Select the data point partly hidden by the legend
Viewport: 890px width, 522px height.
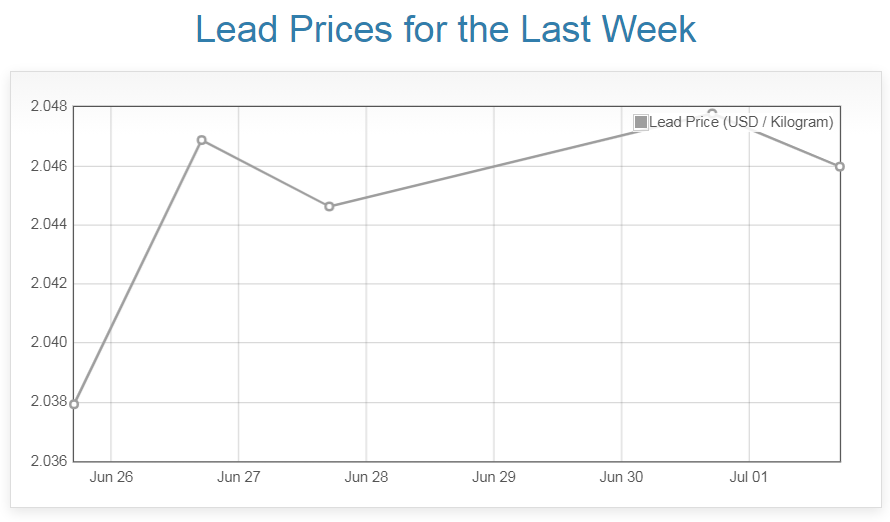tap(712, 112)
